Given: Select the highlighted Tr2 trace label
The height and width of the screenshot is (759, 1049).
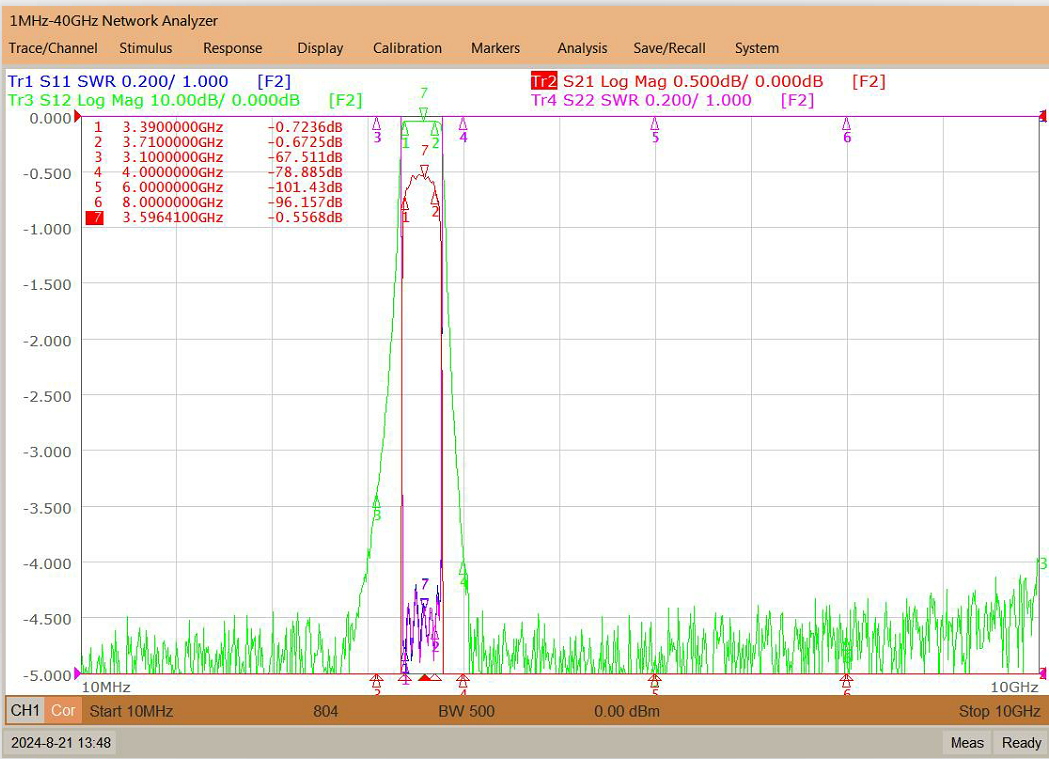Looking at the screenshot, I should pyautogui.click(x=544, y=82).
